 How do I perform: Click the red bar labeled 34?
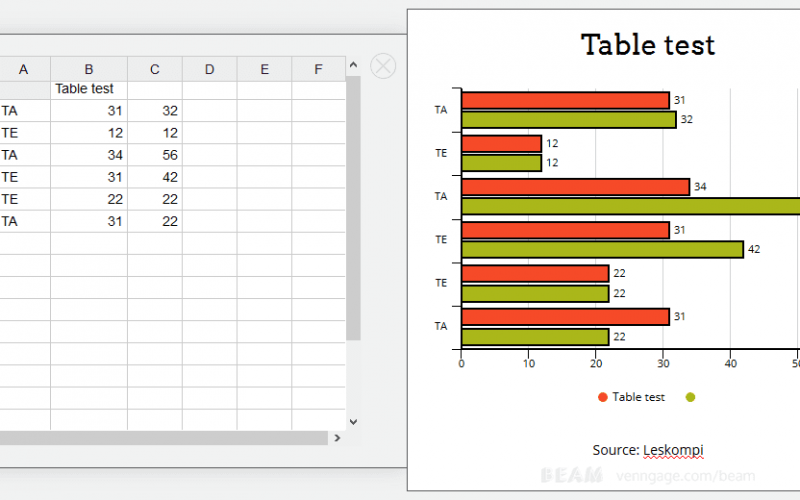point(575,187)
